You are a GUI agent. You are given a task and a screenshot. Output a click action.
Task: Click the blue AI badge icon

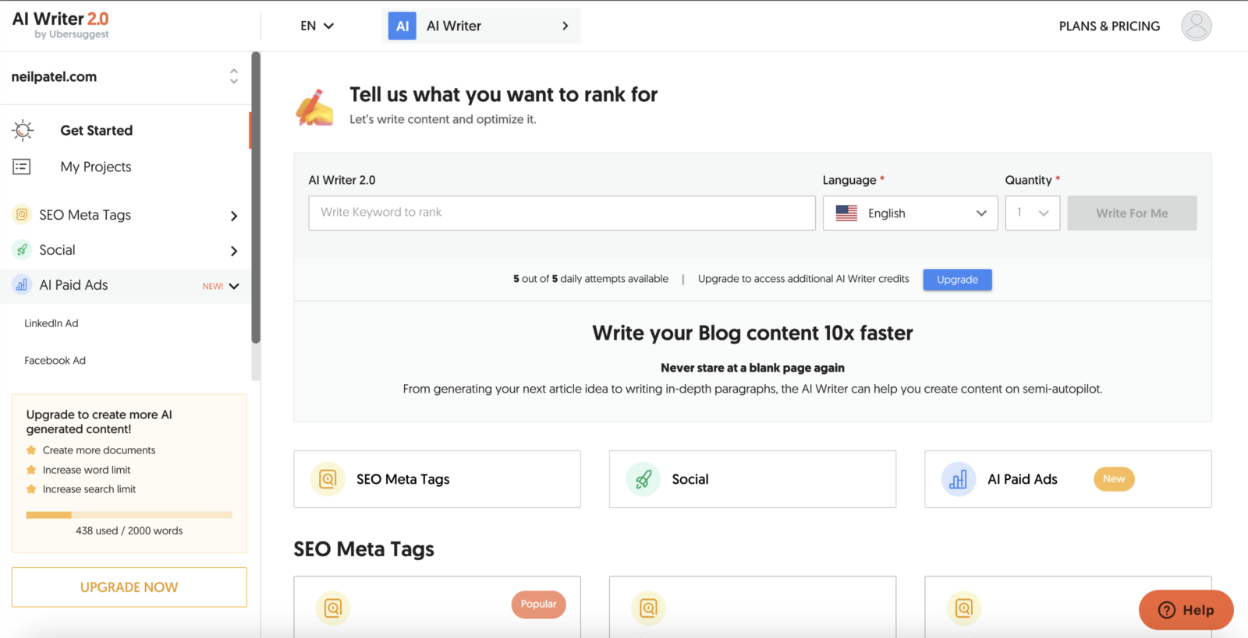[x=402, y=26]
